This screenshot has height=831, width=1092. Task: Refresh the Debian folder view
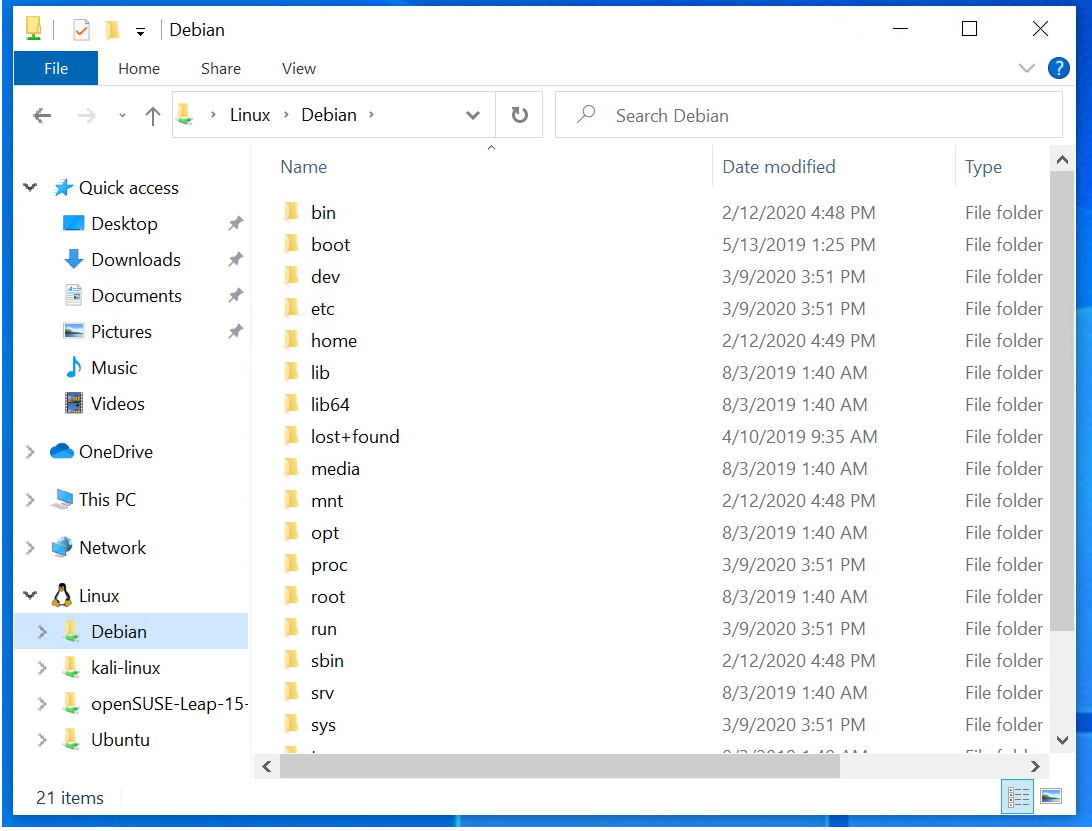click(520, 115)
